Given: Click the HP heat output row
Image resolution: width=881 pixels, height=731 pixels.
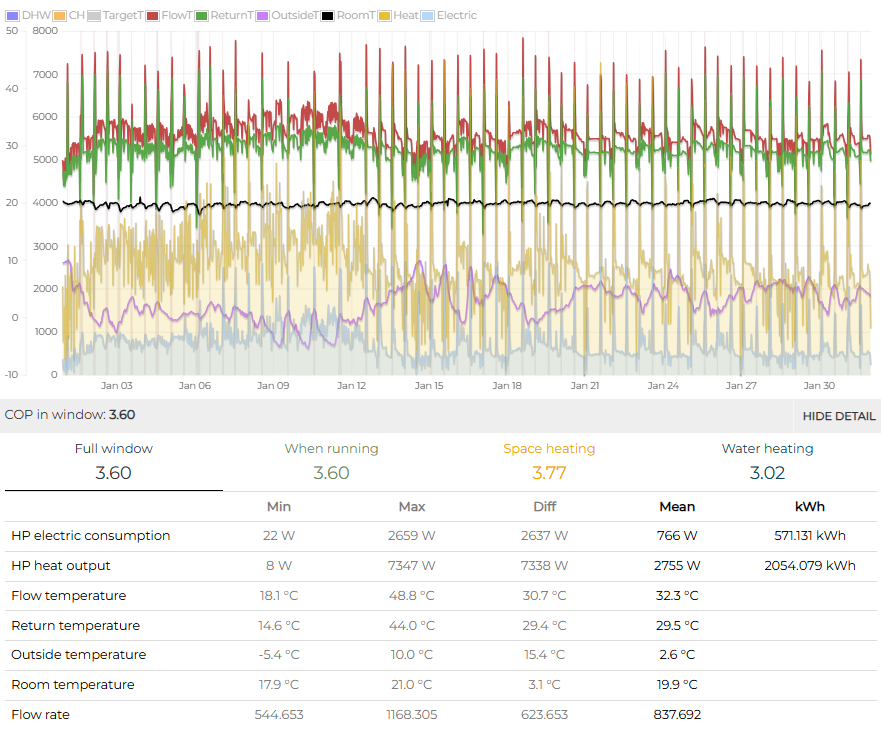Looking at the screenshot, I should [61, 566].
